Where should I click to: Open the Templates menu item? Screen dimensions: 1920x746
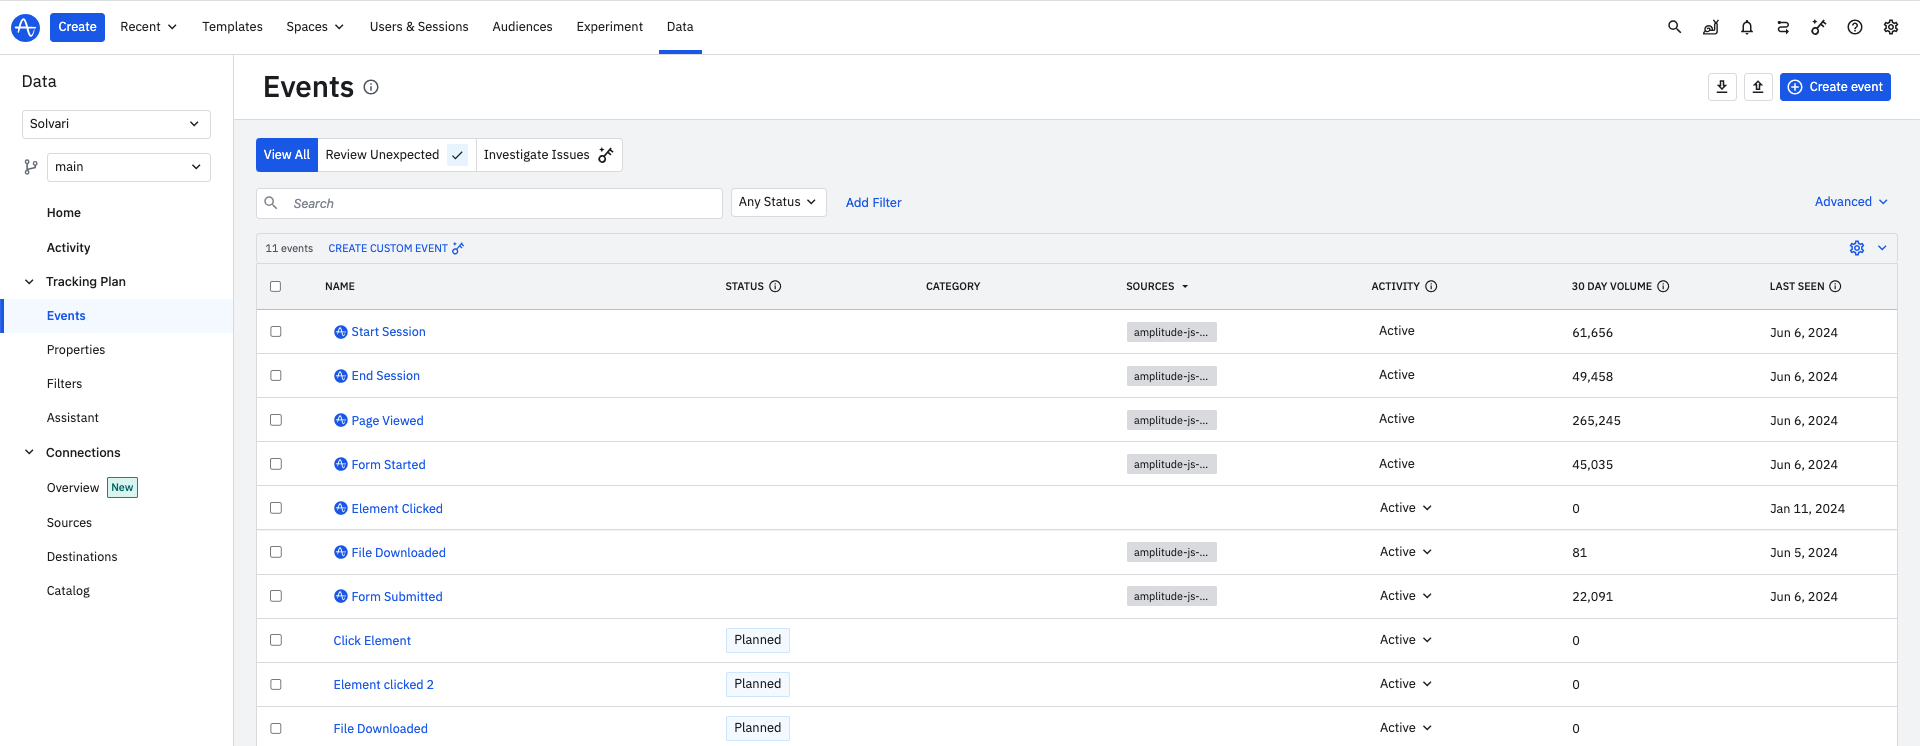pos(232,27)
